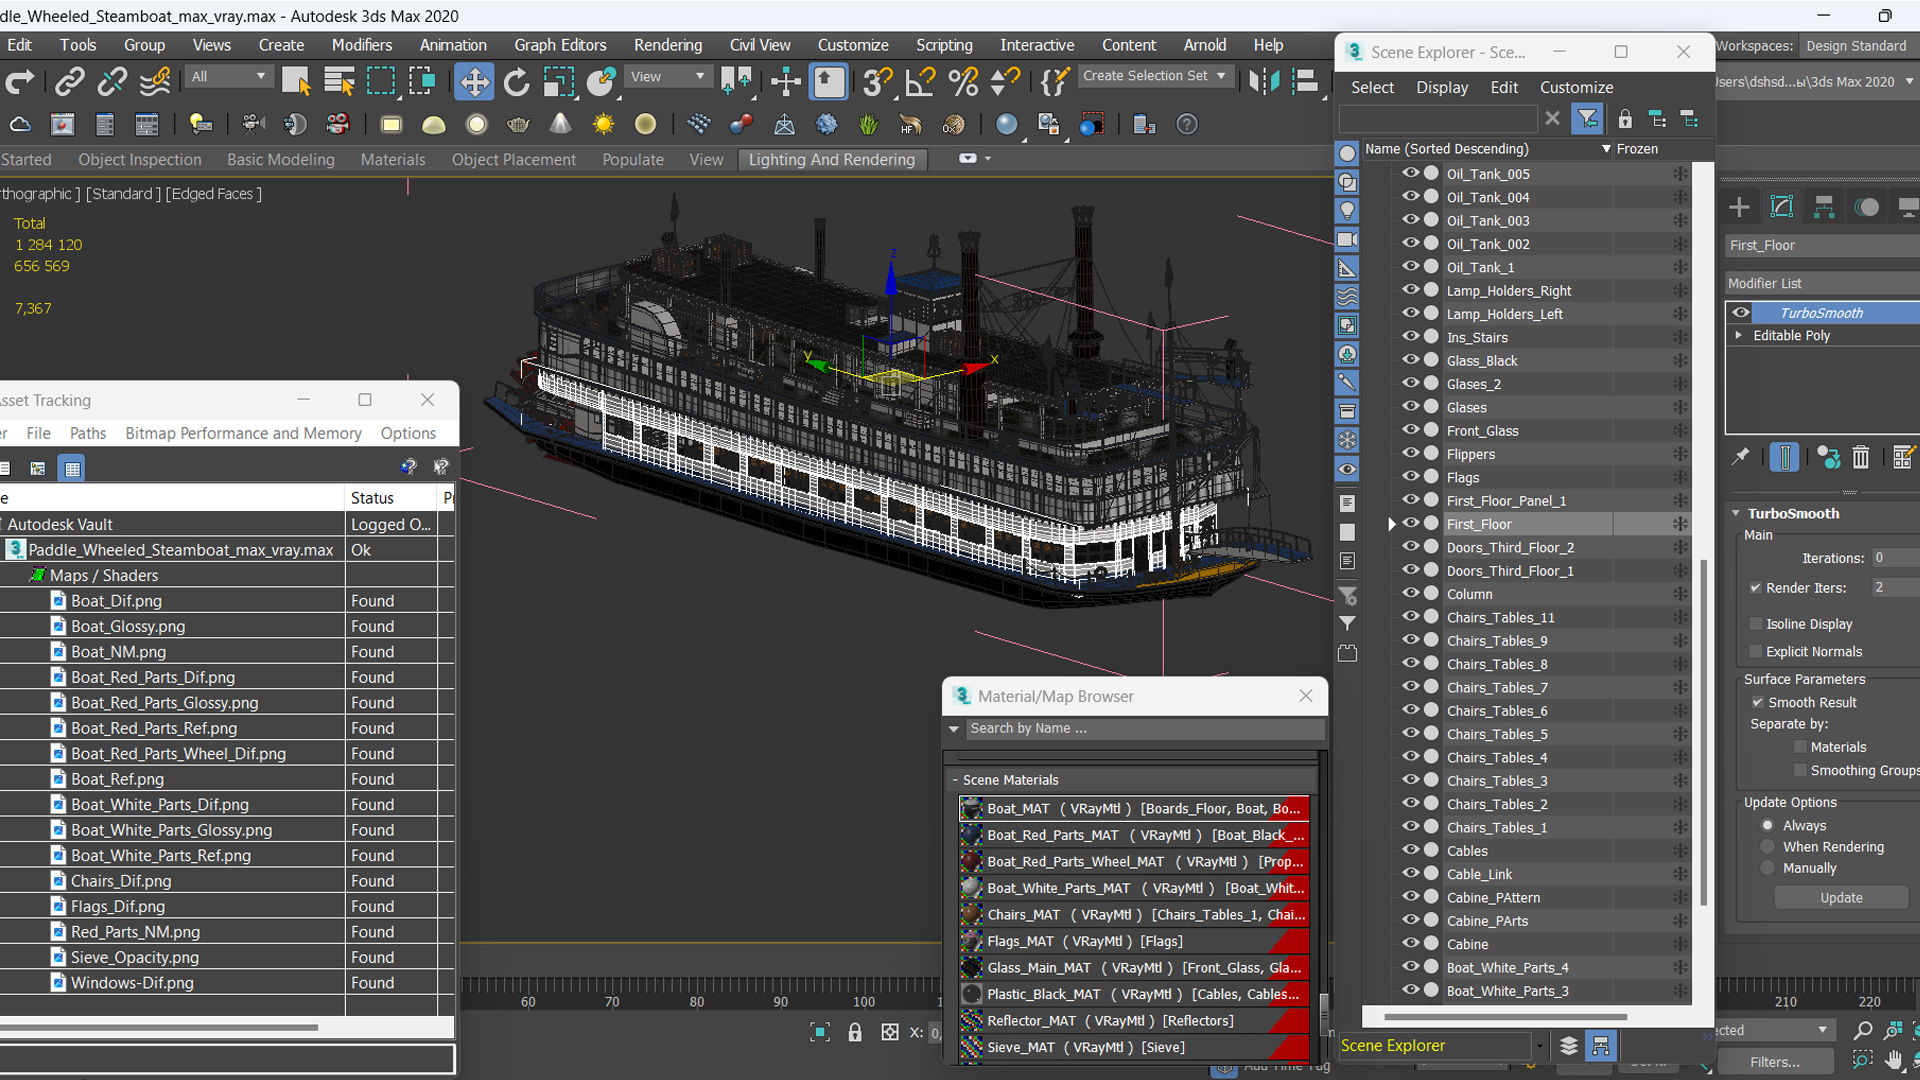Image resolution: width=1920 pixels, height=1080 pixels.
Task: Clear the Scene Explorer search box
Action: pyautogui.click(x=1552, y=119)
